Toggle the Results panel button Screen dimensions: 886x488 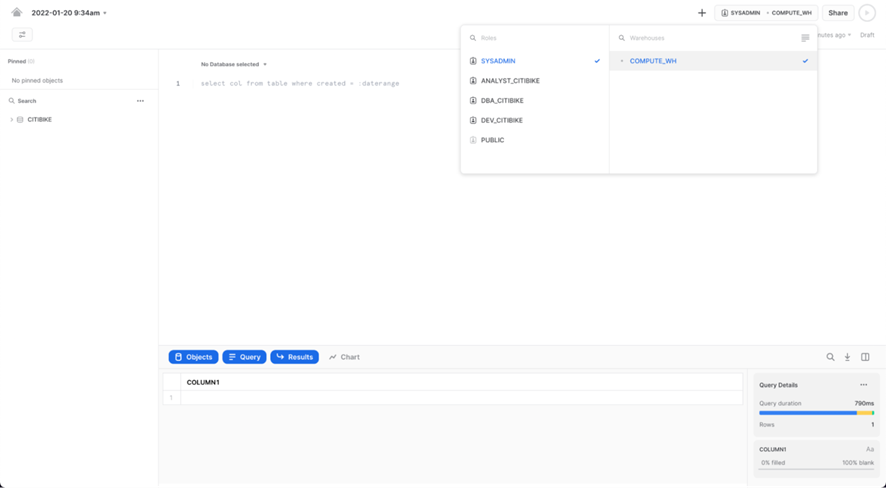294,357
